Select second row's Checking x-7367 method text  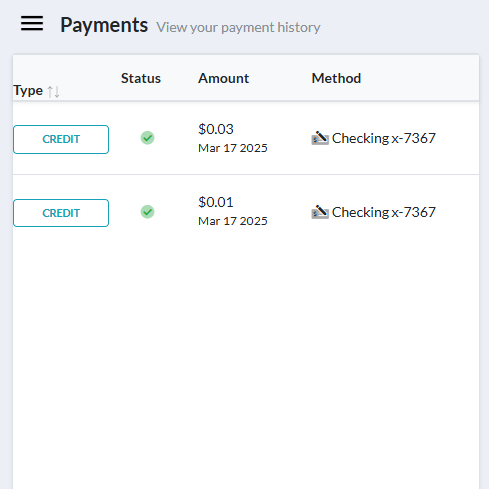tap(384, 212)
